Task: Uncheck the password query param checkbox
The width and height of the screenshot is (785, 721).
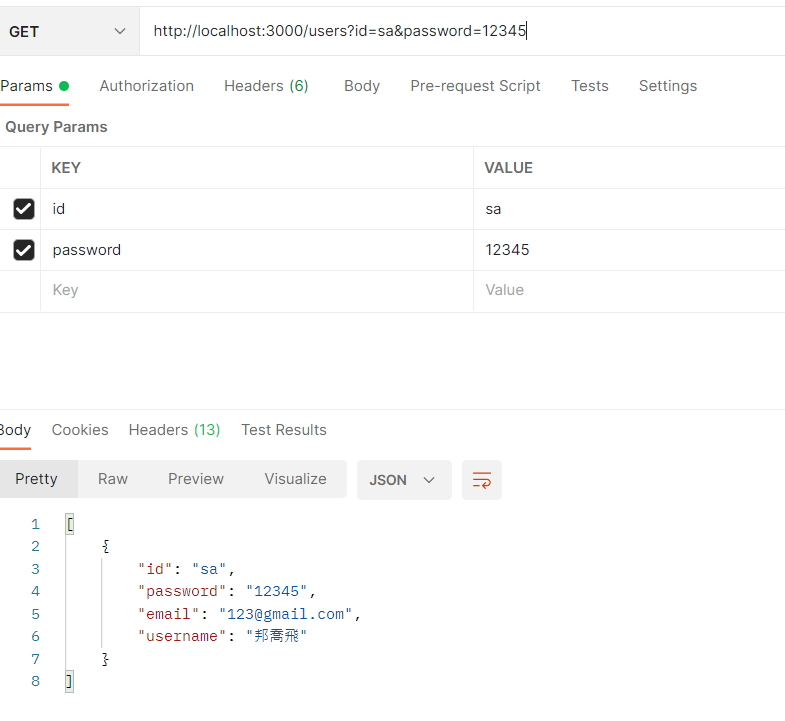Action: [23, 250]
